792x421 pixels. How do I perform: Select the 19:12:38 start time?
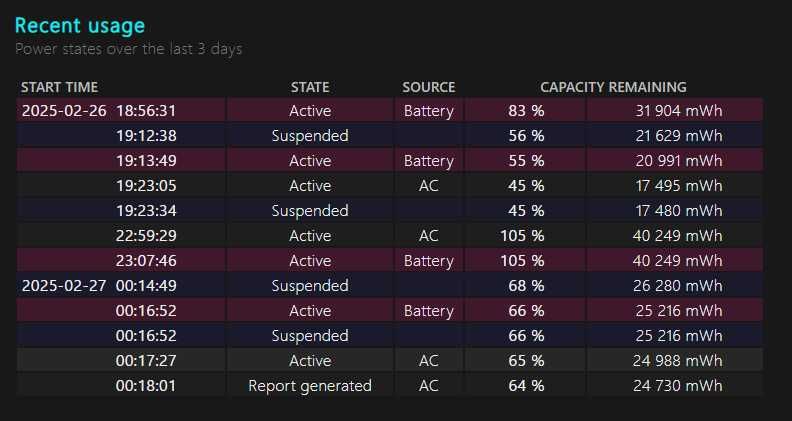coord(146,136)
